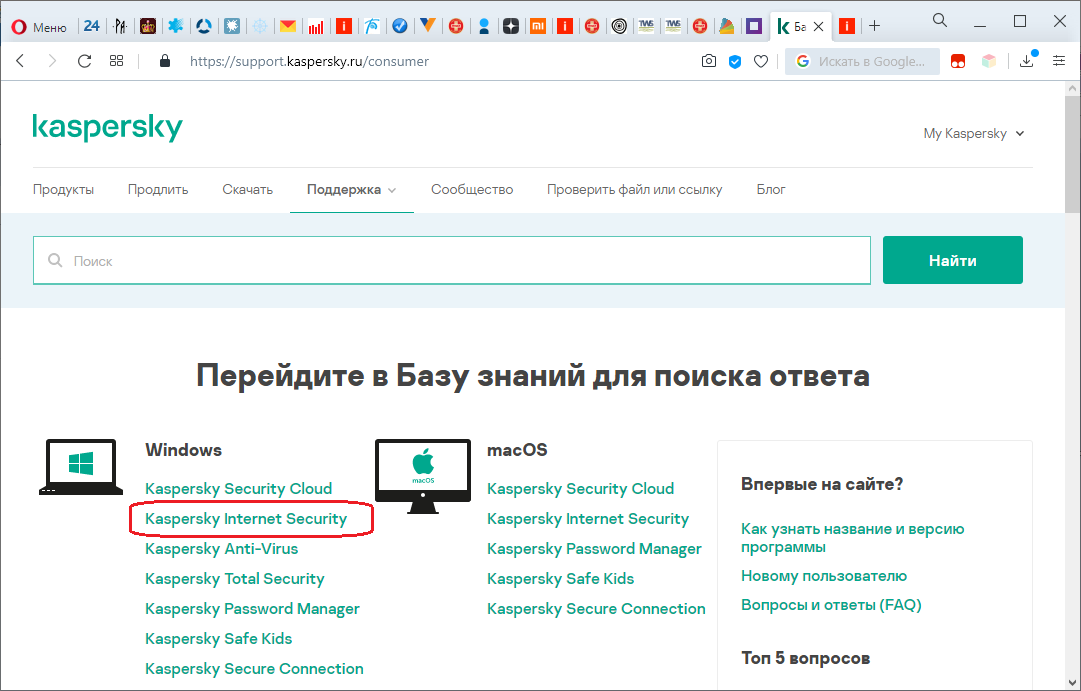Open Как узнать название и версию программы

coord(853,538)
